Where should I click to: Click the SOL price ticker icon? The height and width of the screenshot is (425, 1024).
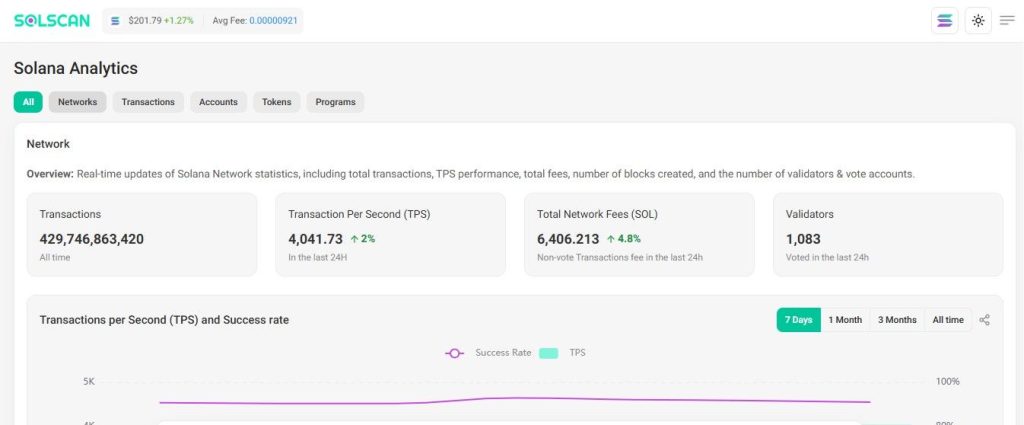(x=115, y=20)
